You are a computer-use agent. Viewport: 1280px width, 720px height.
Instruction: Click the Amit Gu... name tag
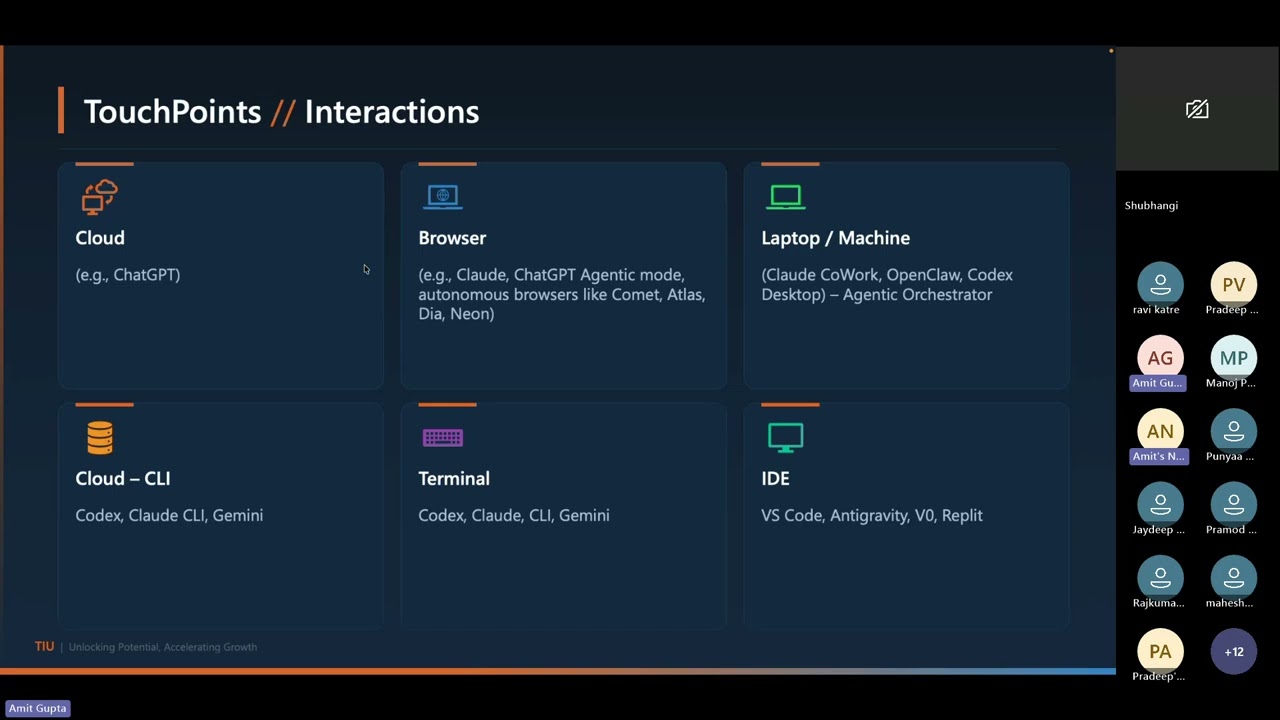click(1158, 383)
